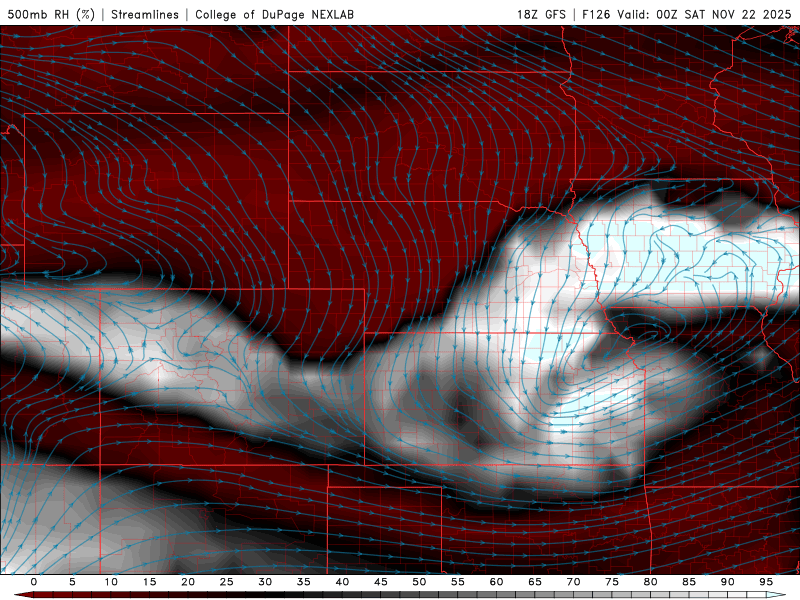Click the "40" label on the color scale
The height and width of the screenshot is (600, 800).
tap(342, 582)
